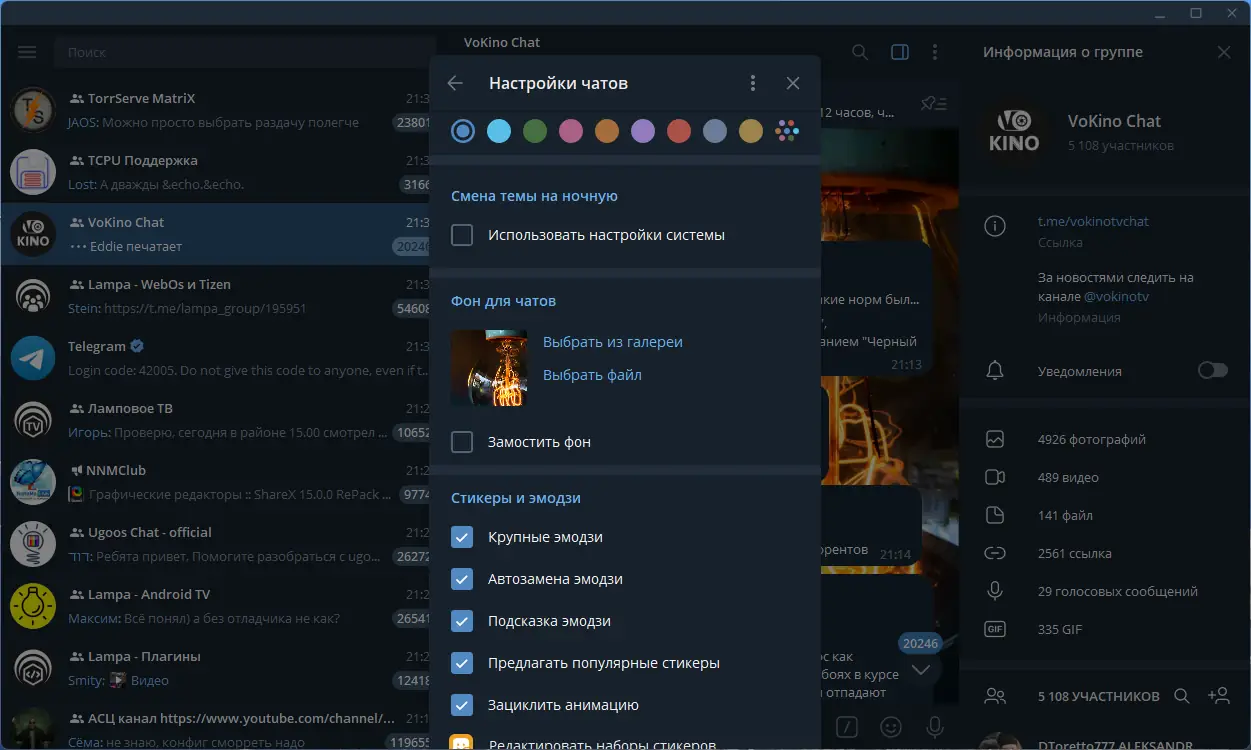Open bot commands slash icon
Image resolution: width=1251 pixels, height=750 pixels.
coord(846,727)
